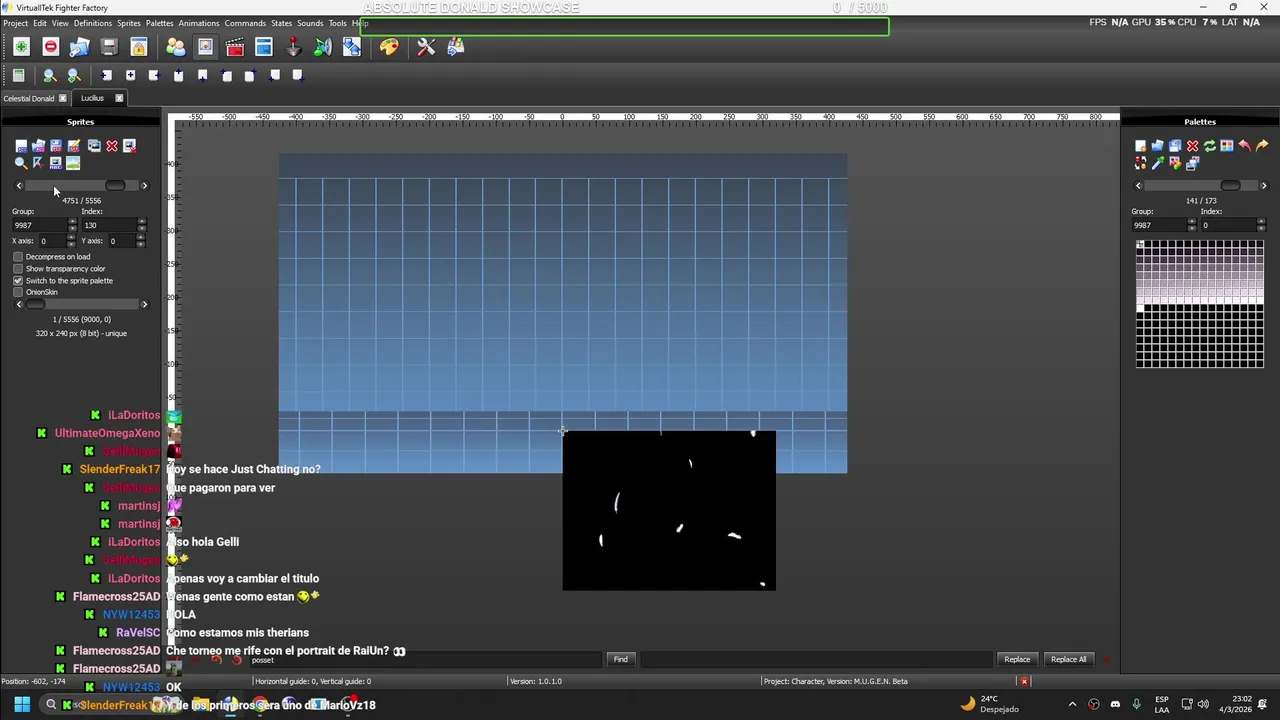Open Sounds with the speaker note icon
This screenshot has height=720, width=1280.
(x=322, y=47)
